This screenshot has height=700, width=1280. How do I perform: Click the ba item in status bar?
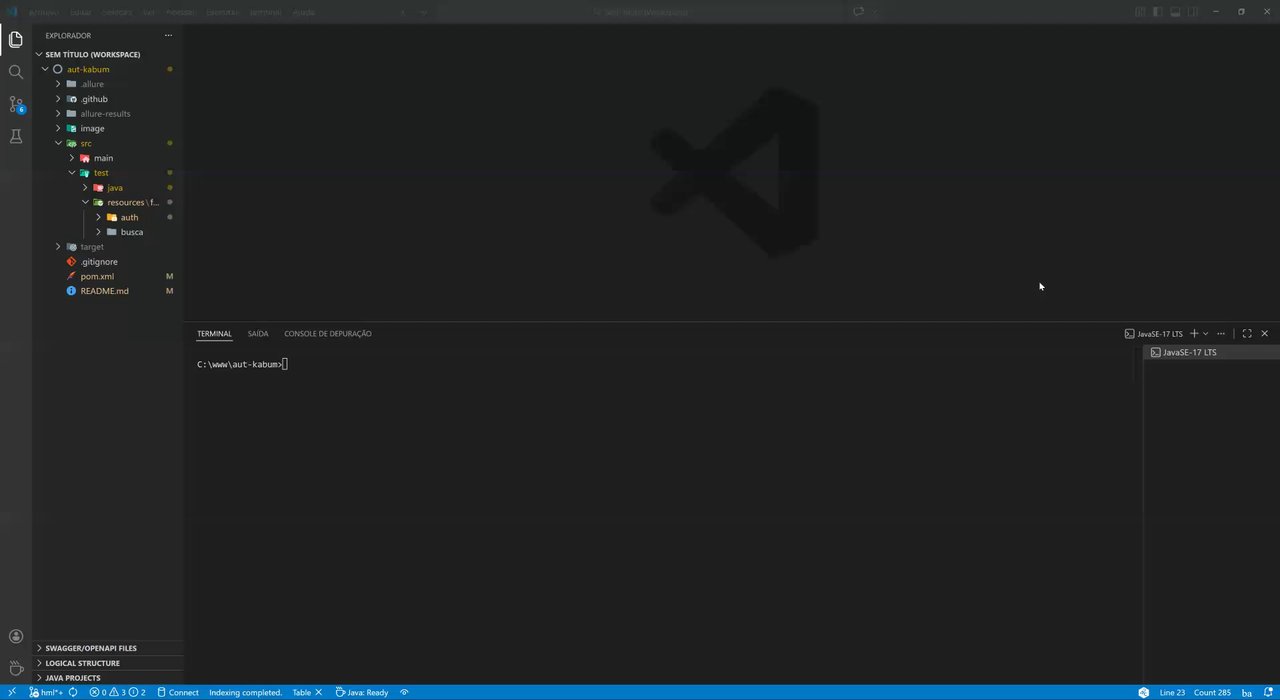(x=1247, y=692)
